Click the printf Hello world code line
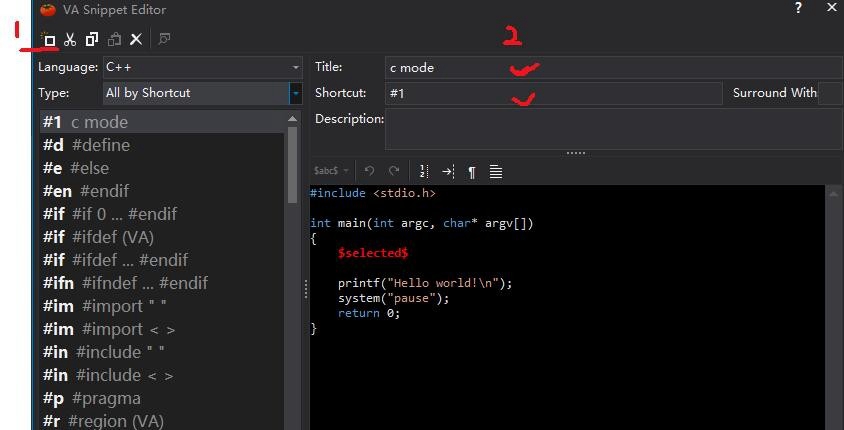The height and width of the screenshot is (430, 844). 425,283
